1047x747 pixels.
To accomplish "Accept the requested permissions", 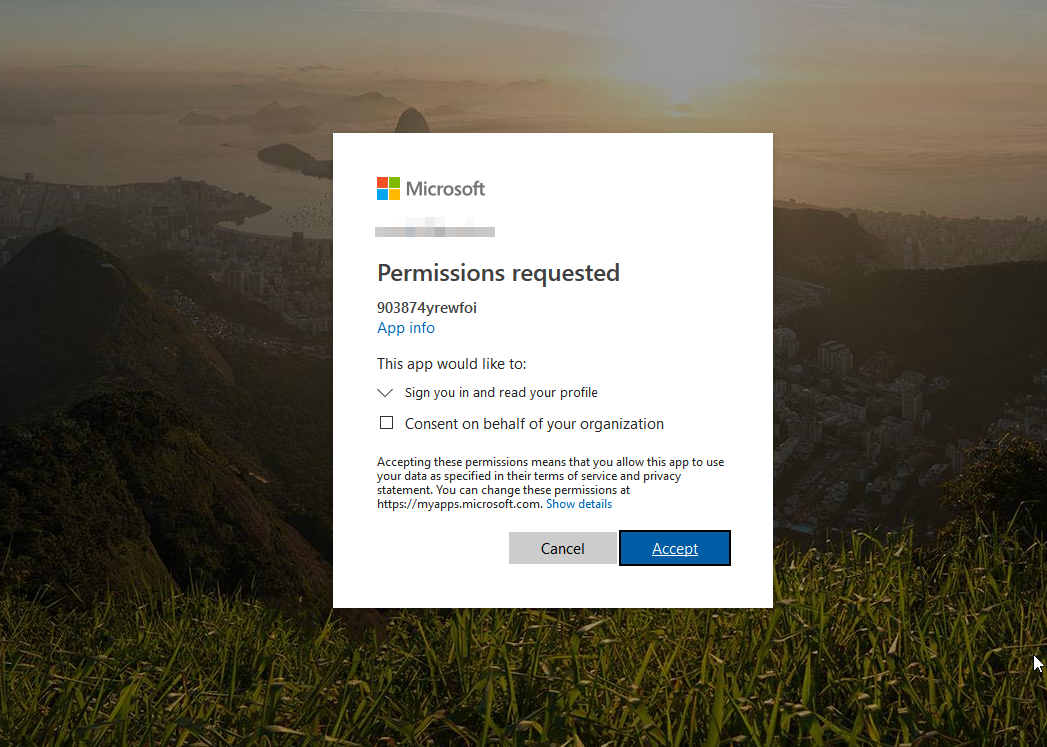I will pyautogui.click(x=674, y=547).
